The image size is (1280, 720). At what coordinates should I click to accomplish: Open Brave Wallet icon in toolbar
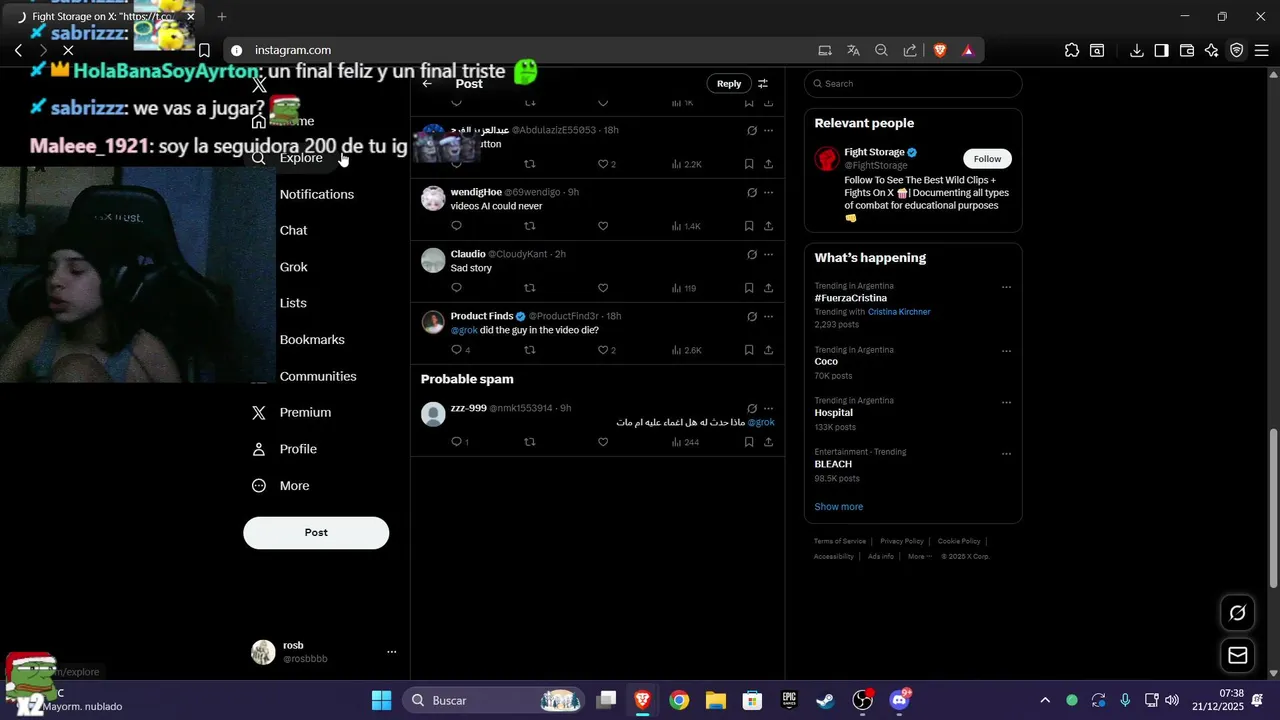[x=1187, y=50]
